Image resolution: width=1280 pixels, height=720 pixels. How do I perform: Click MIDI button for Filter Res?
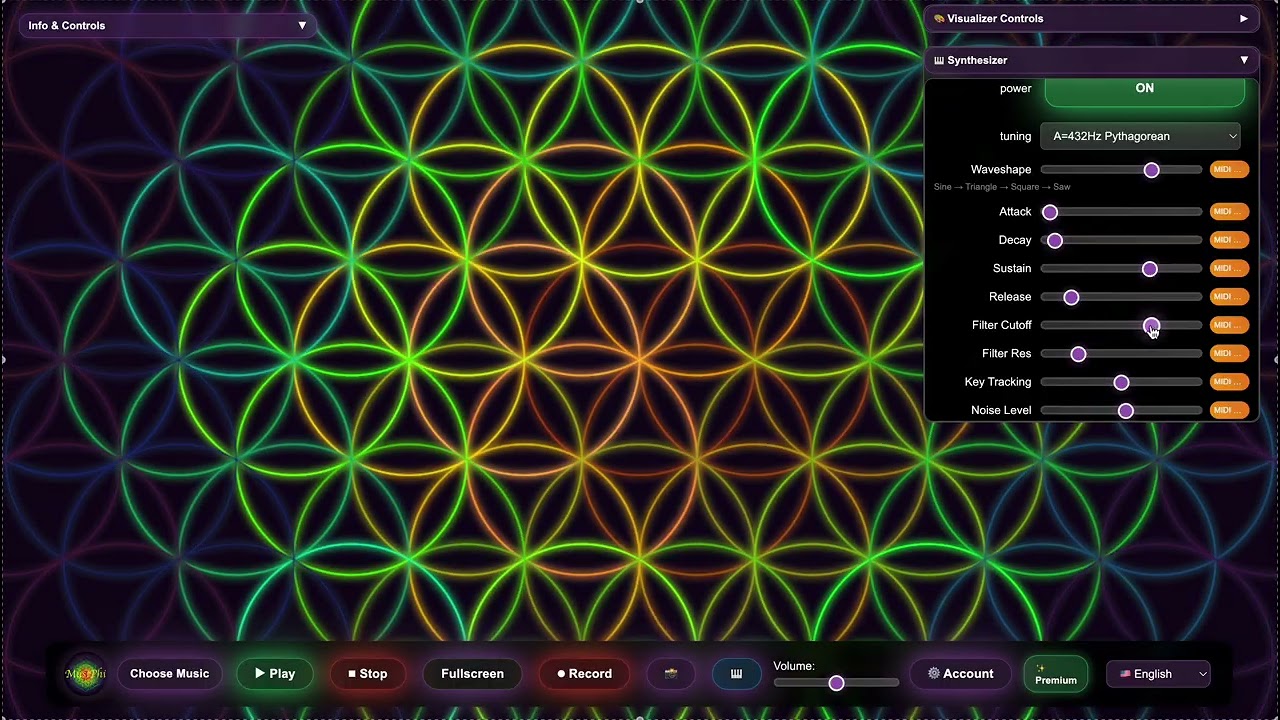tap(1229, 353)
